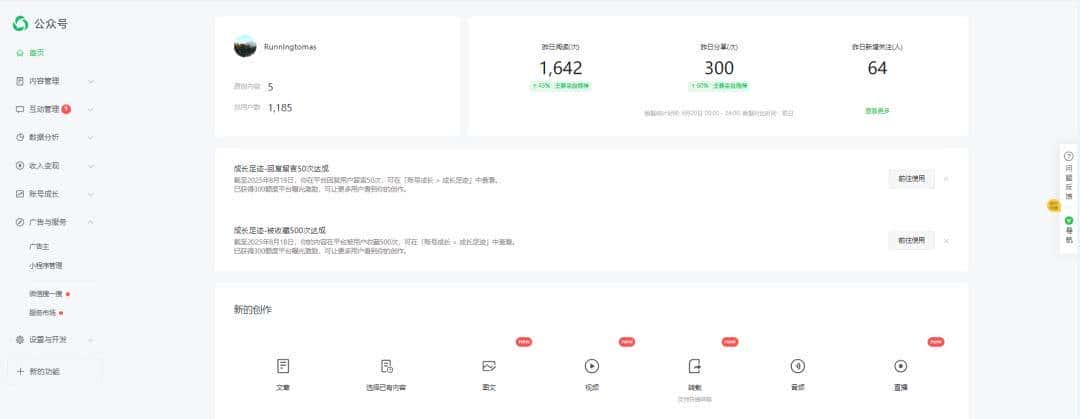
Task: Click the green 导航 icon on right edge
Action: coord(1068,220)
